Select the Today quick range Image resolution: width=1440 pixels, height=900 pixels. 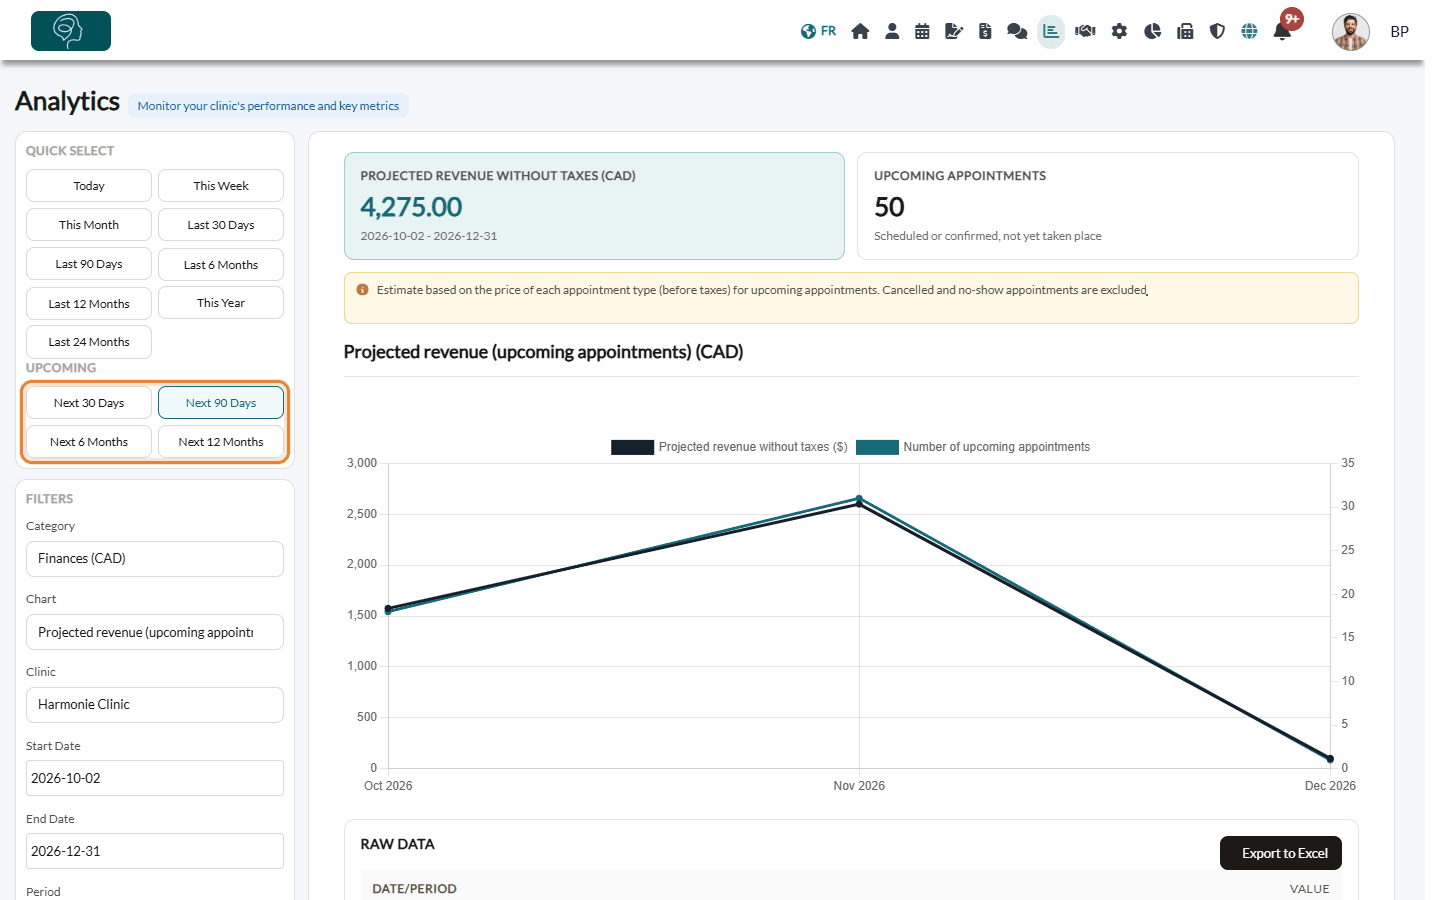point(89,186)
